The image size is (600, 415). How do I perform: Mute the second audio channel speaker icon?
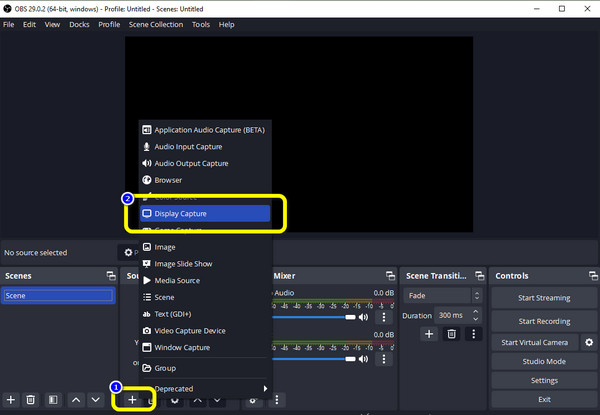click(364, 359)
